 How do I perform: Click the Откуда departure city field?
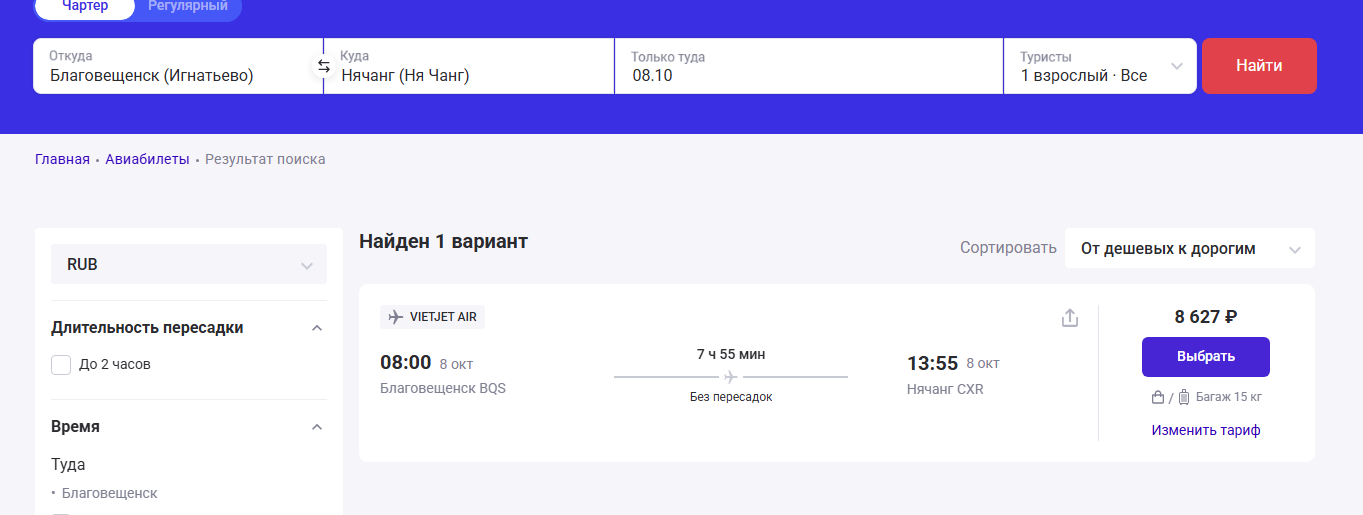178,66
